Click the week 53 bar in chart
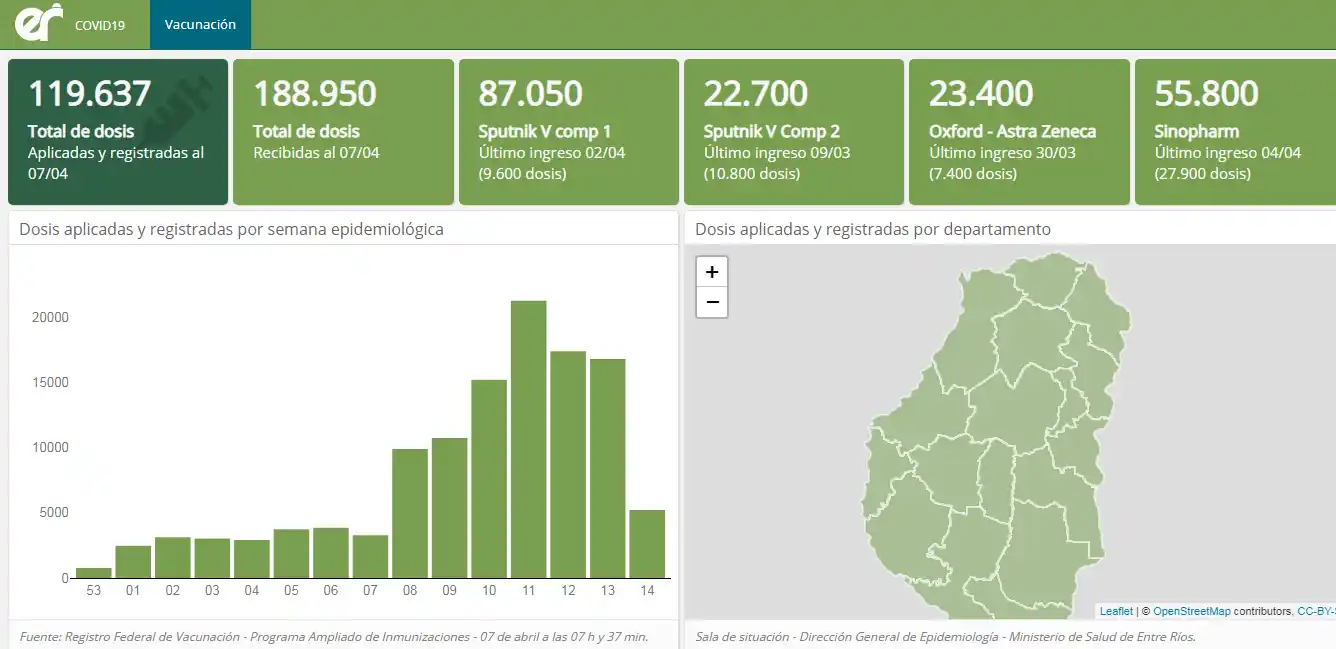Viewport: 1336px width, 649px height. [94, 573]
